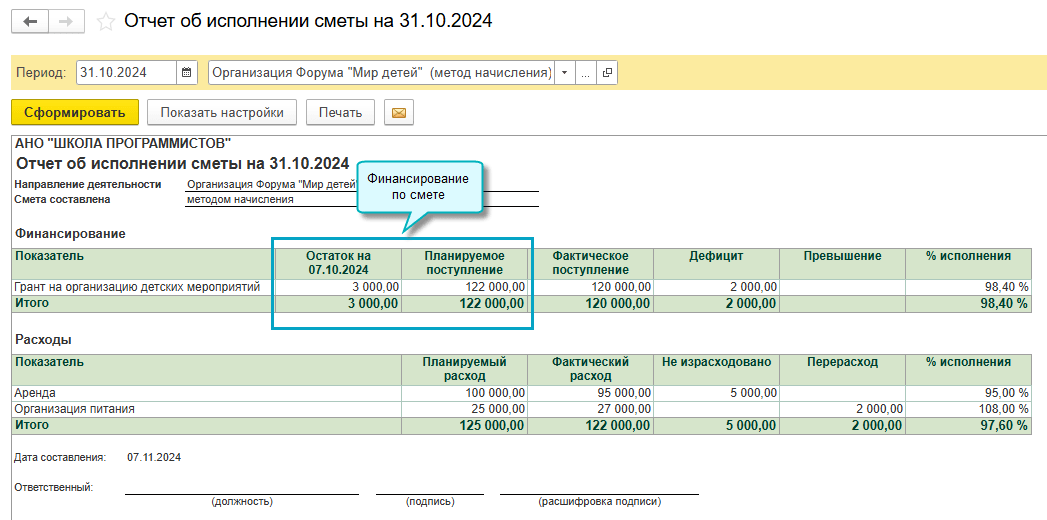Click the Печать button
The image size is (1047, 520).
point(341,112)
